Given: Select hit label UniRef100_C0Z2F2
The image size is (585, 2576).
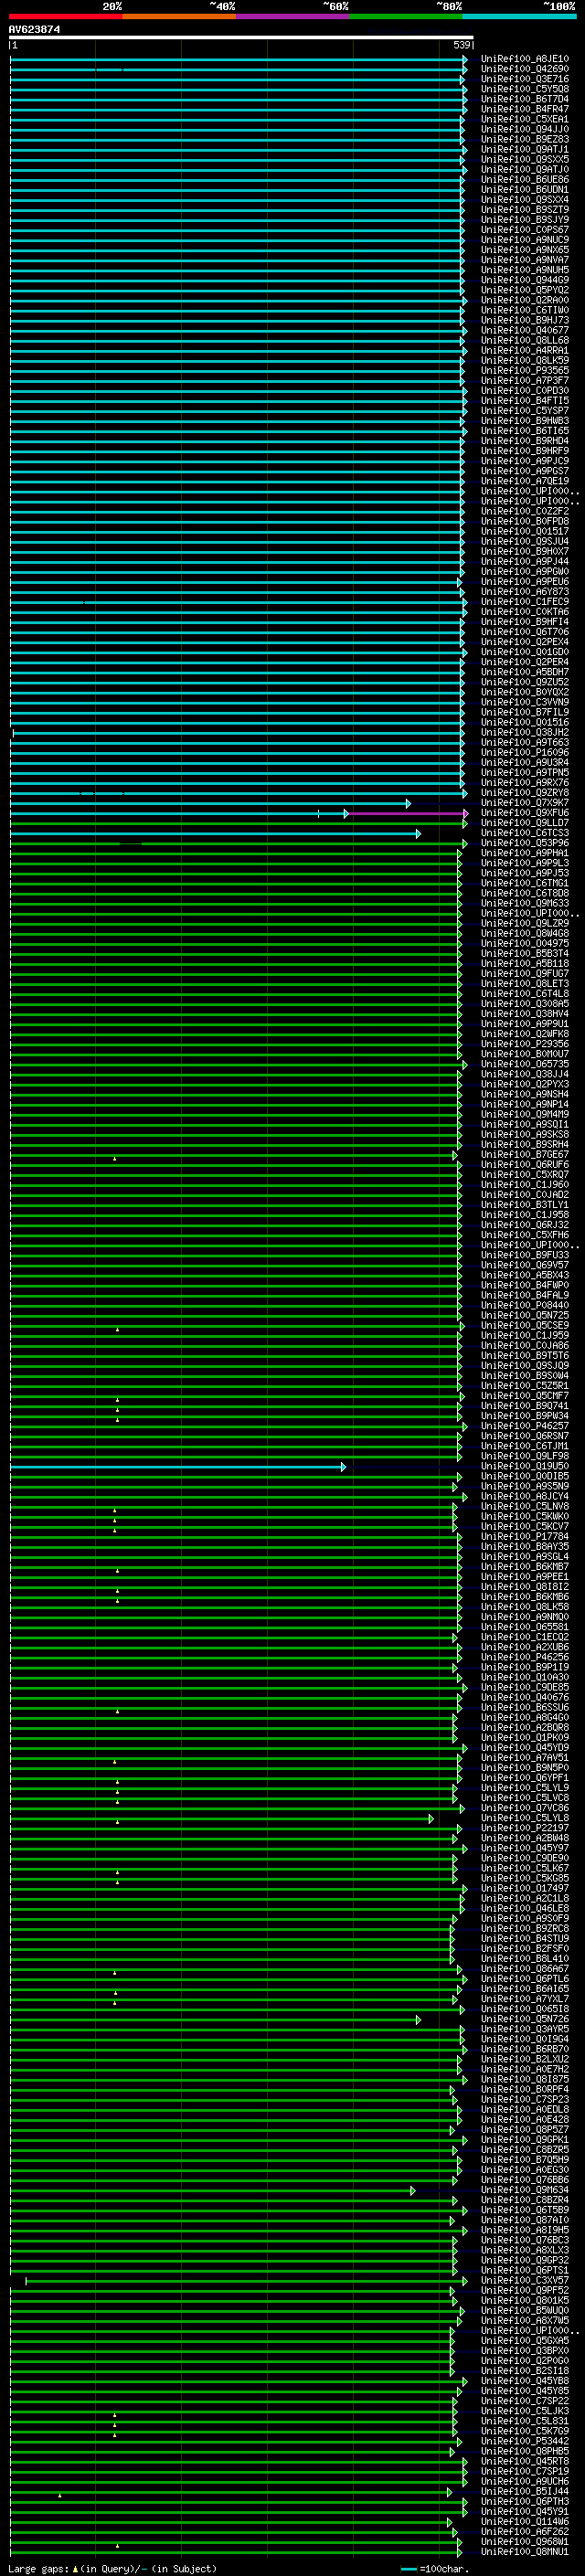Looking at the screenshot, I should click(525, 511).
